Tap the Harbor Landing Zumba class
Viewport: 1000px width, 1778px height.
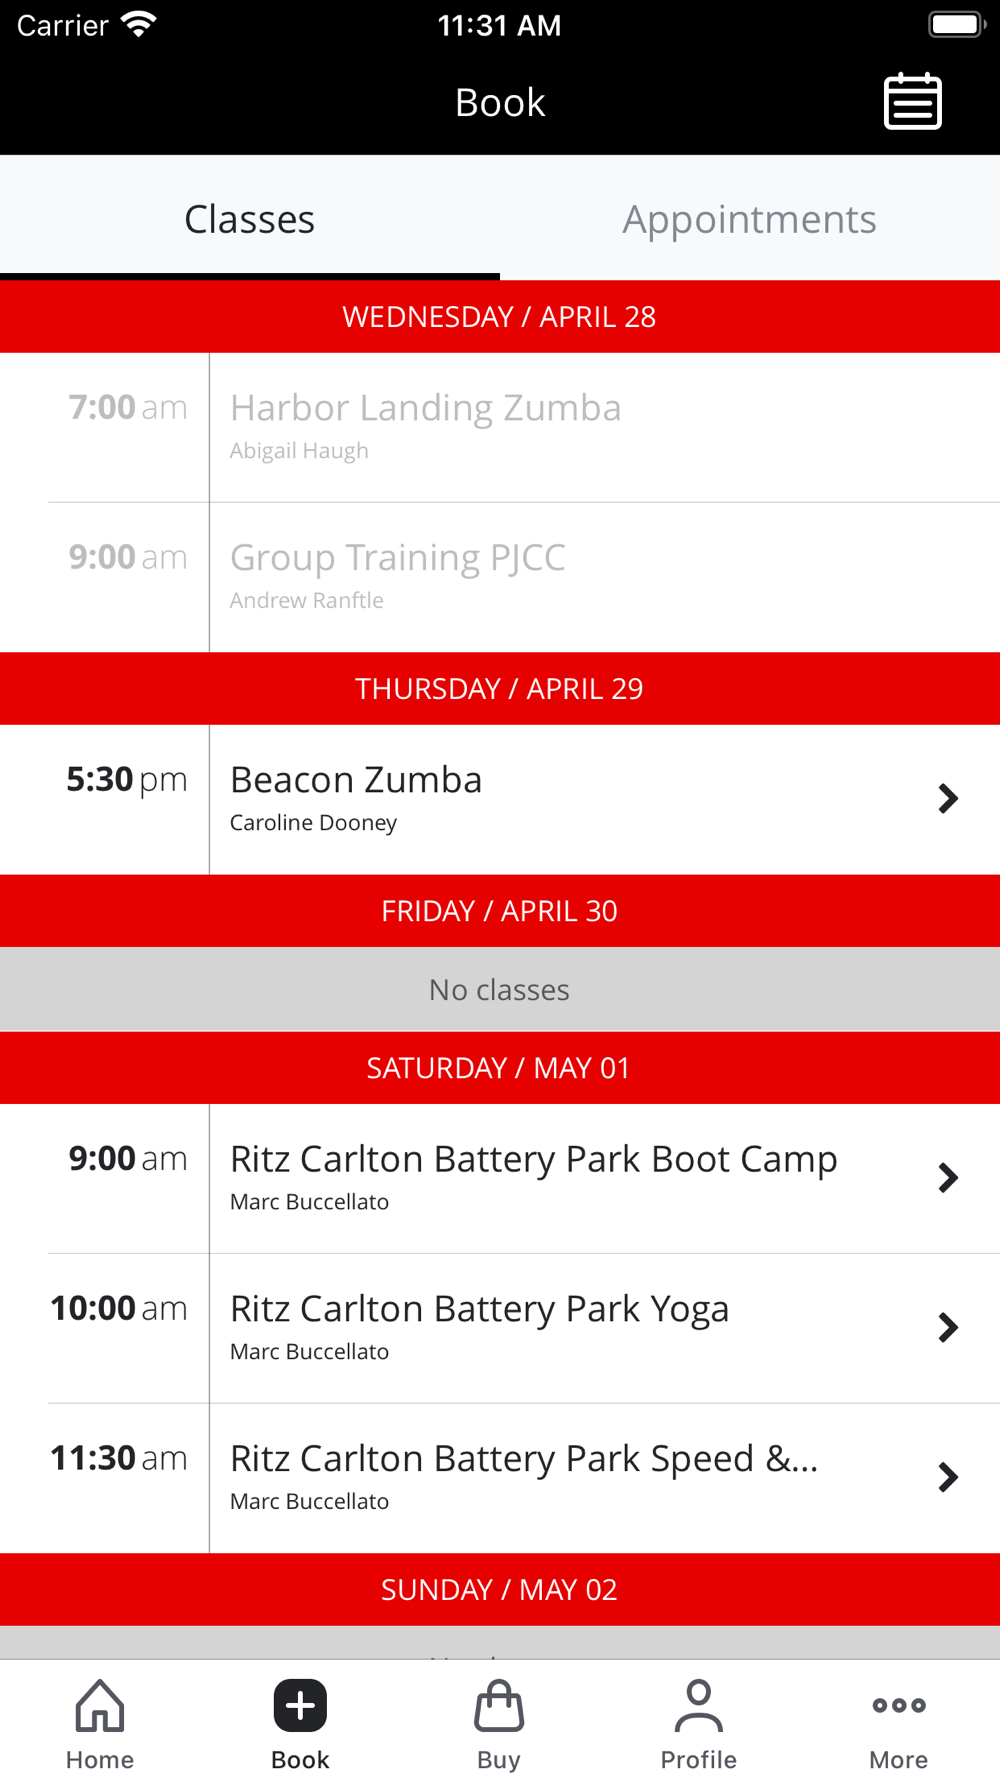426,409
